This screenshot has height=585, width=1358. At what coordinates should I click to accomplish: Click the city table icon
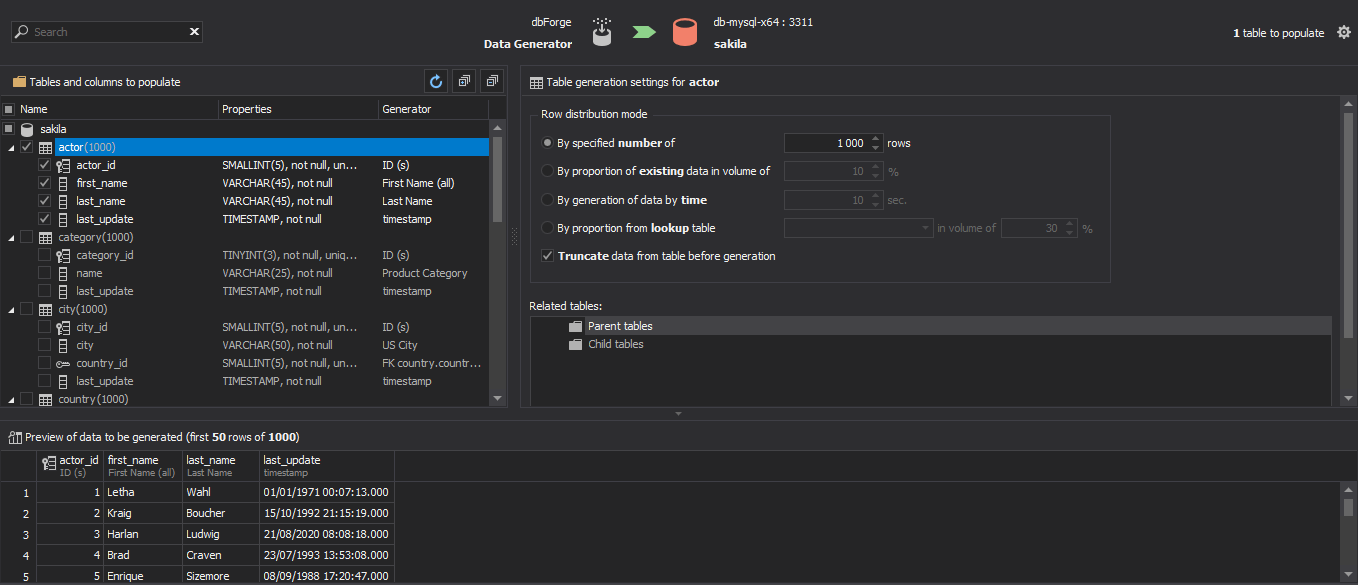click(x=45, y=309)
